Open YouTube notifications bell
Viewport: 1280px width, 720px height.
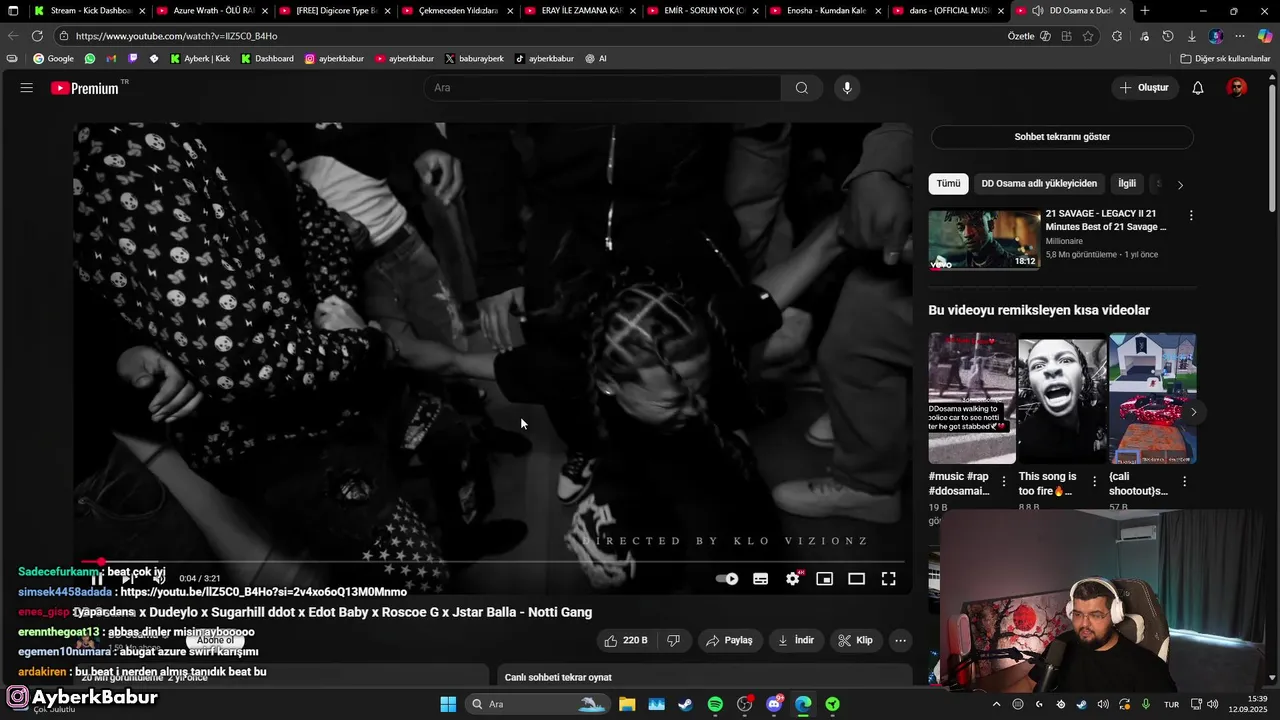[1197, 88]
